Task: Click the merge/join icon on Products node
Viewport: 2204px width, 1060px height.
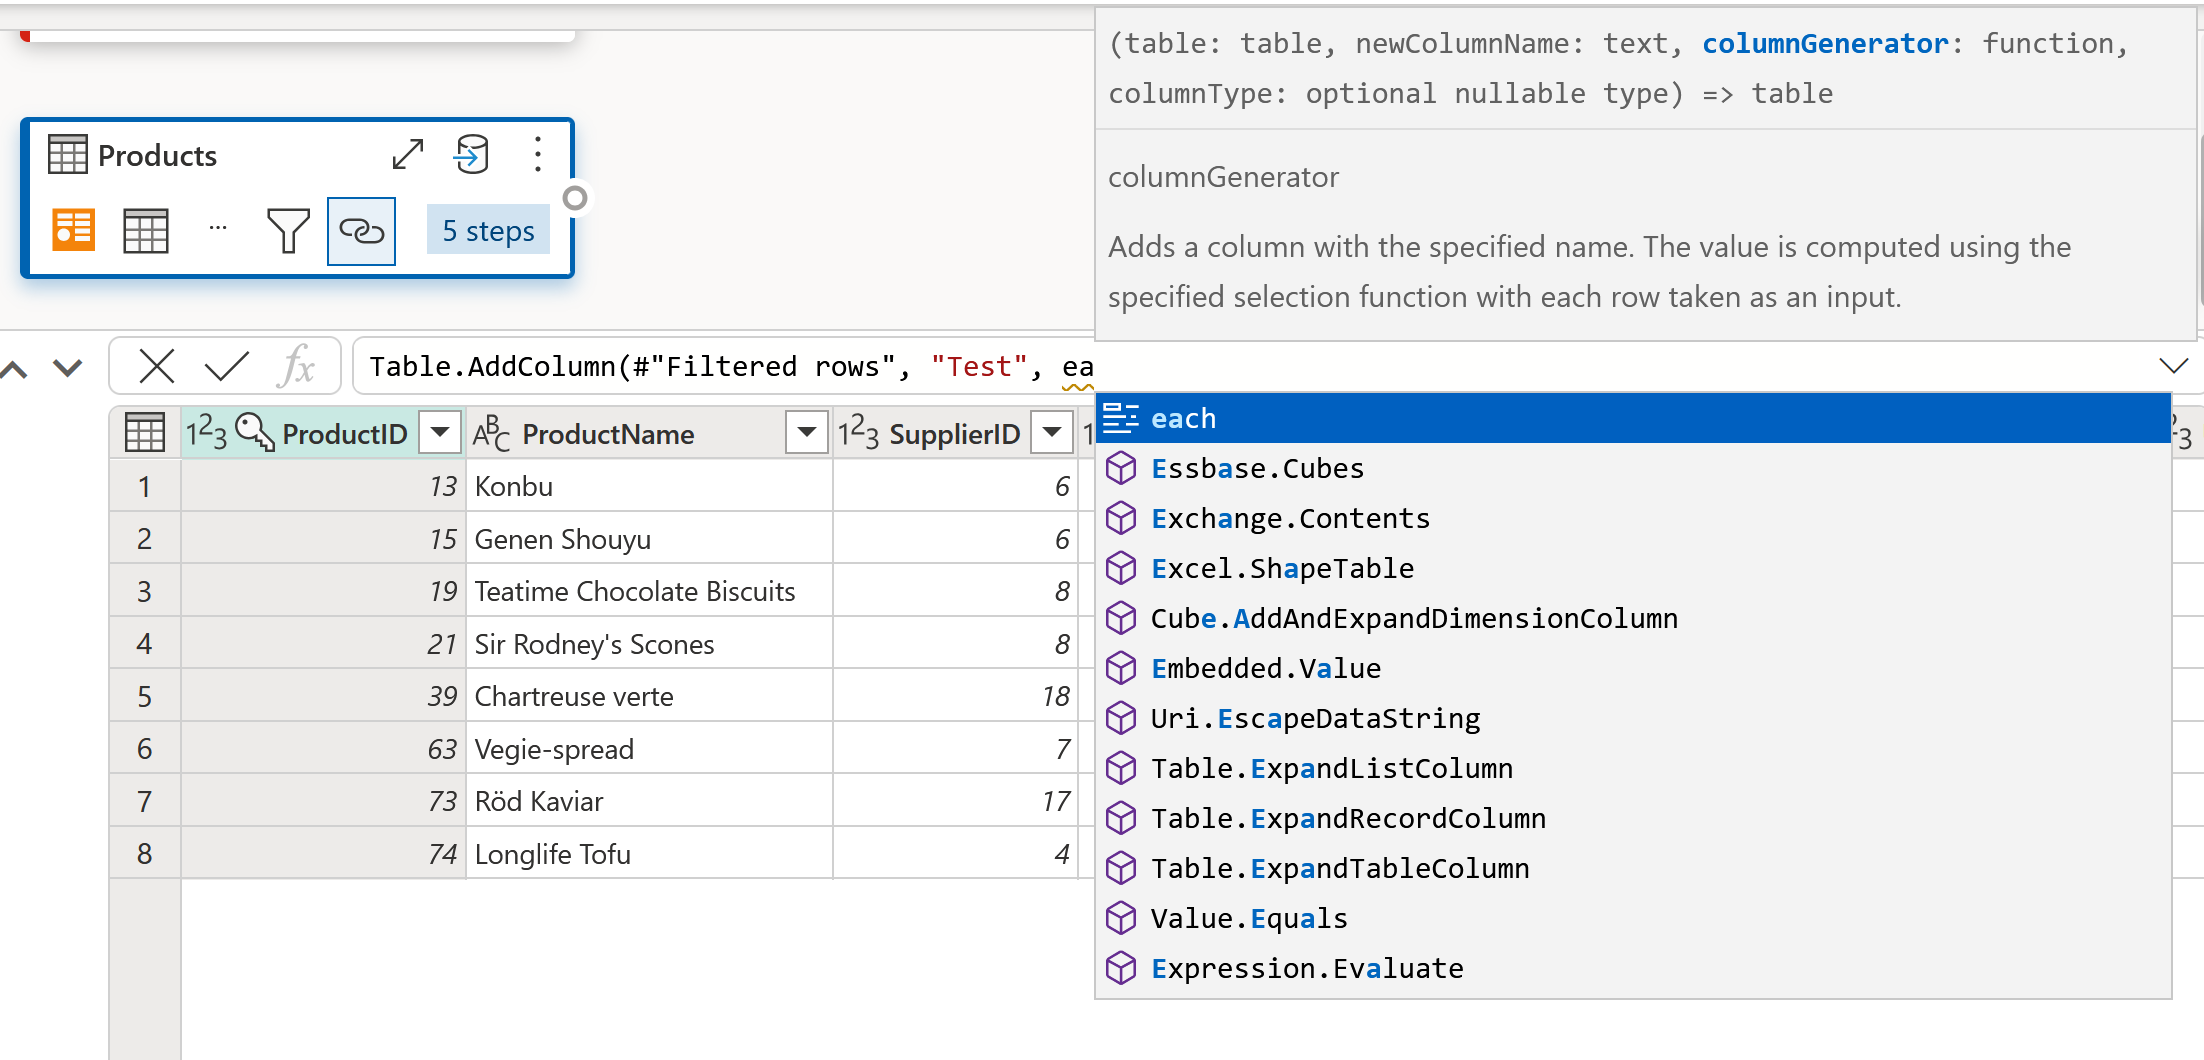Action: (361, 230)
